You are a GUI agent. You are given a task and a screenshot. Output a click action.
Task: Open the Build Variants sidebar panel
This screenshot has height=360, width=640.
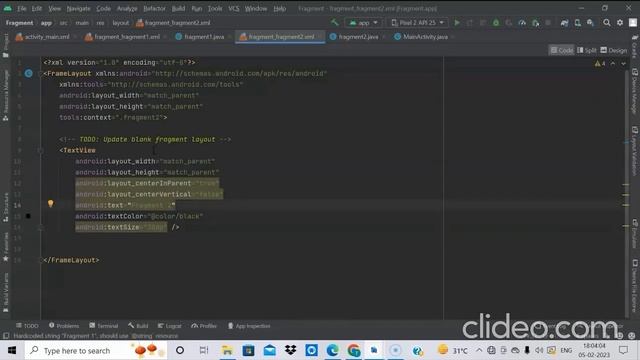(x=6, y=293)
